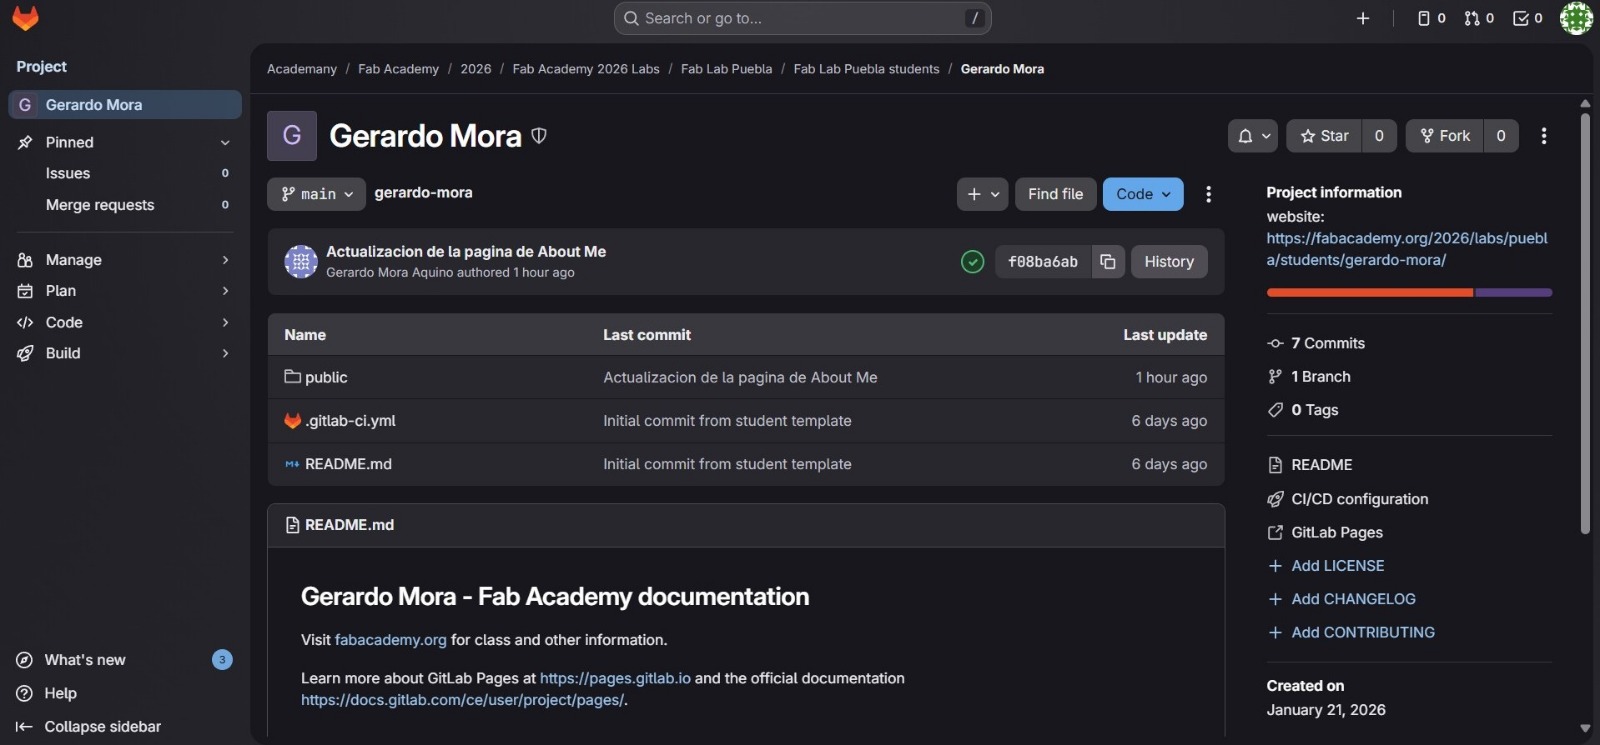Viewport: 1600px width, 745px height.
Task: View the star count button
Action: 1379,136
